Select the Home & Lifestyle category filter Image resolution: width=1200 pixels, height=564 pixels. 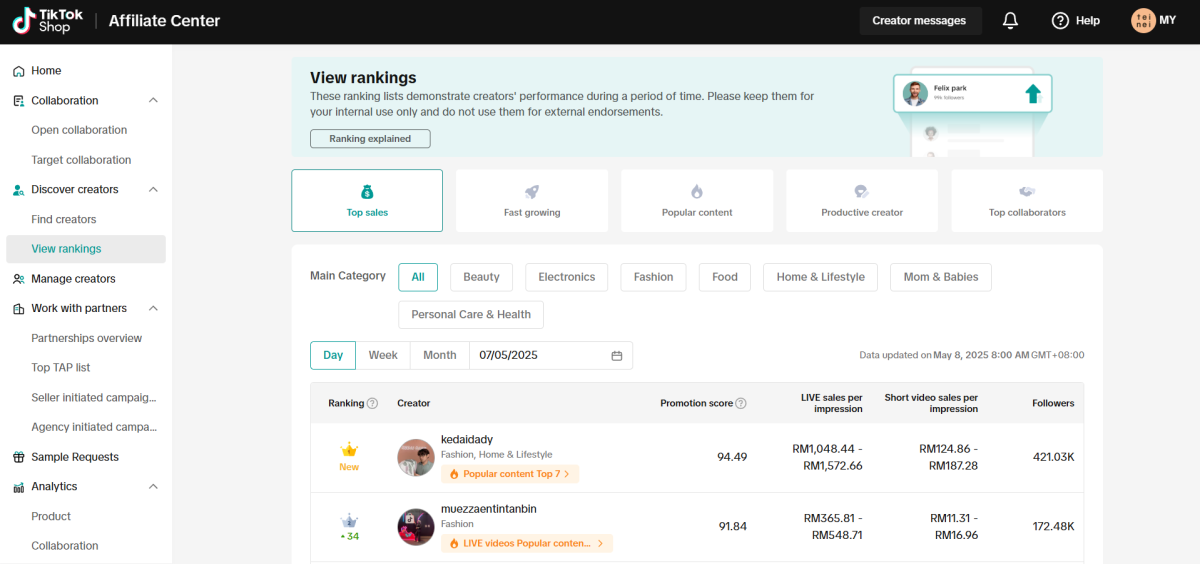pyautogui.click(x=821, y=277)
